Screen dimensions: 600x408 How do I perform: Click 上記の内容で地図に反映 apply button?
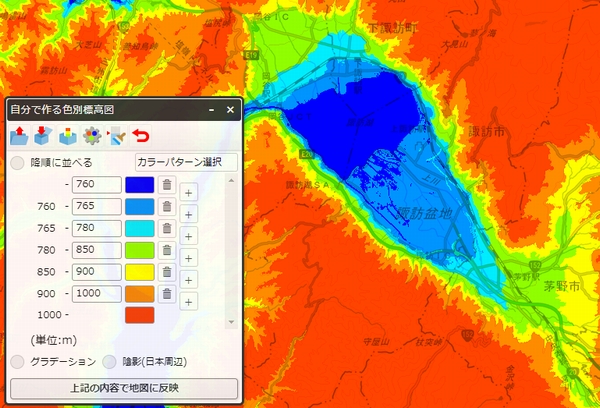124,387
